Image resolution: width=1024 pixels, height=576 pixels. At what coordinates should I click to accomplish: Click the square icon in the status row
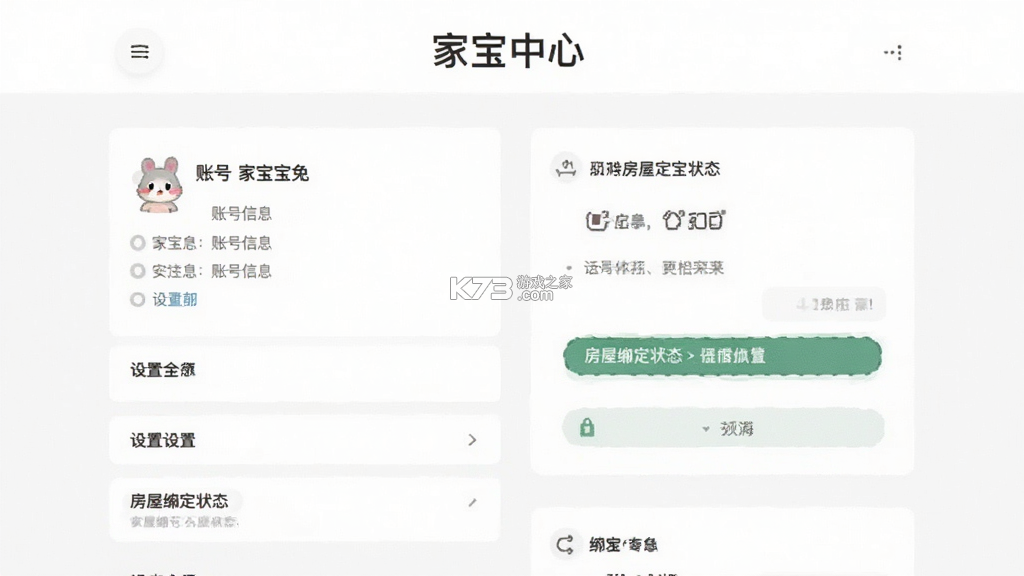[x=597, y=221]
